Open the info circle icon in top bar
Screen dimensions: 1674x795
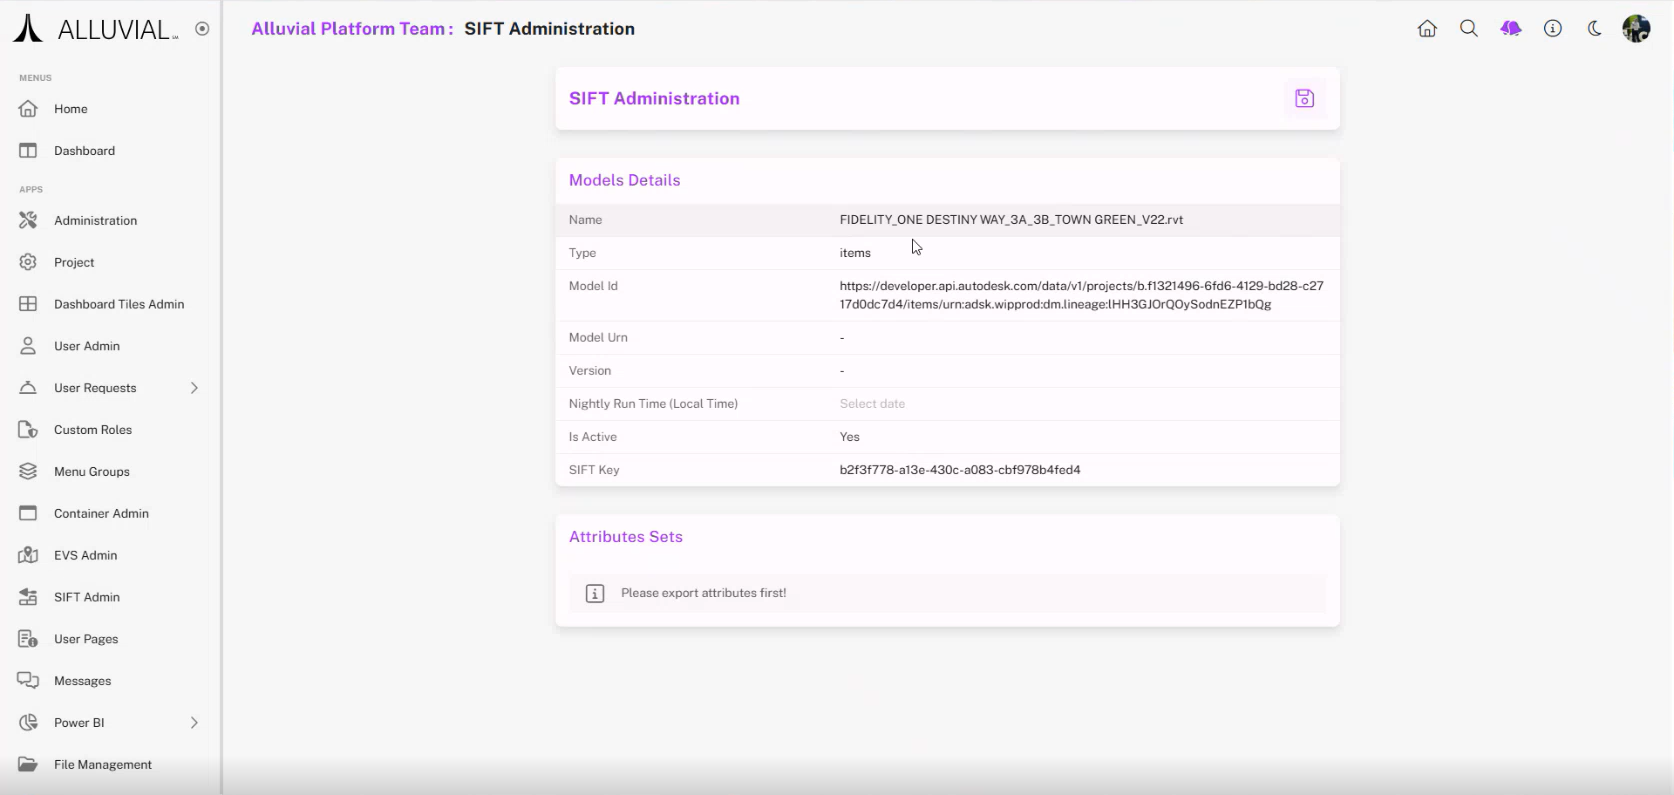[x=1552, y=29]
